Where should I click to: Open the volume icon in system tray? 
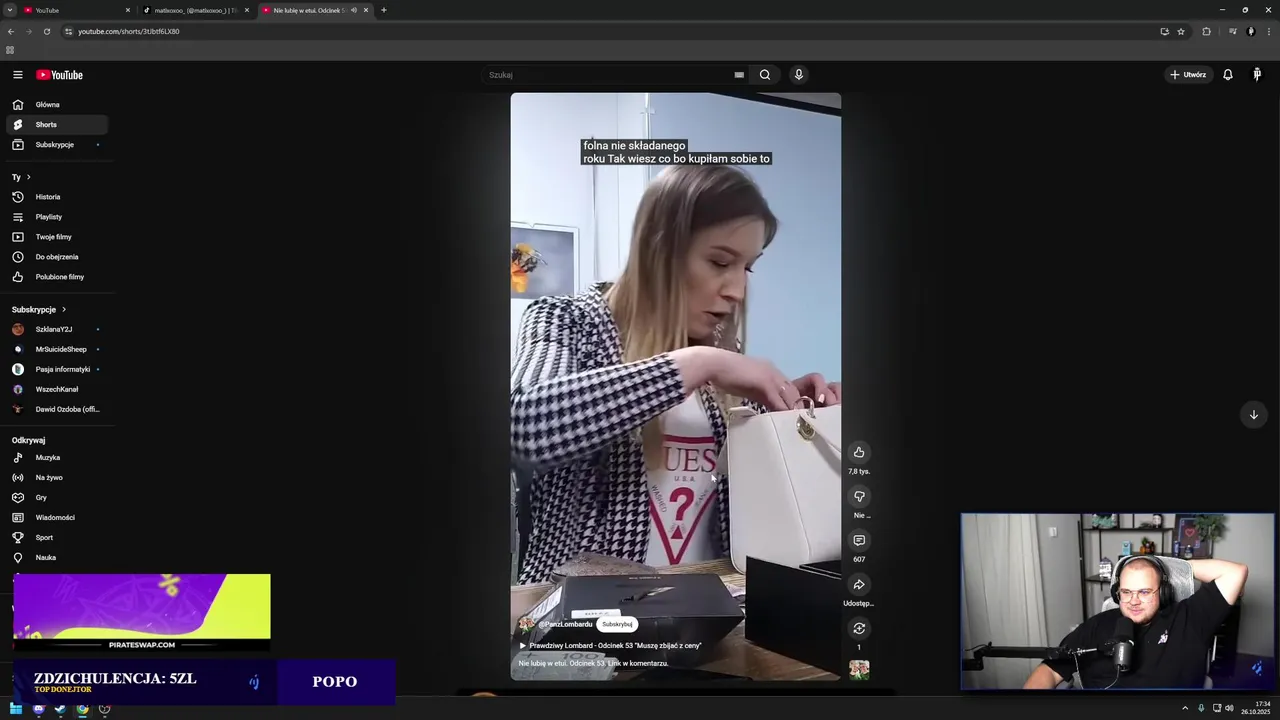pos(1229,709)
